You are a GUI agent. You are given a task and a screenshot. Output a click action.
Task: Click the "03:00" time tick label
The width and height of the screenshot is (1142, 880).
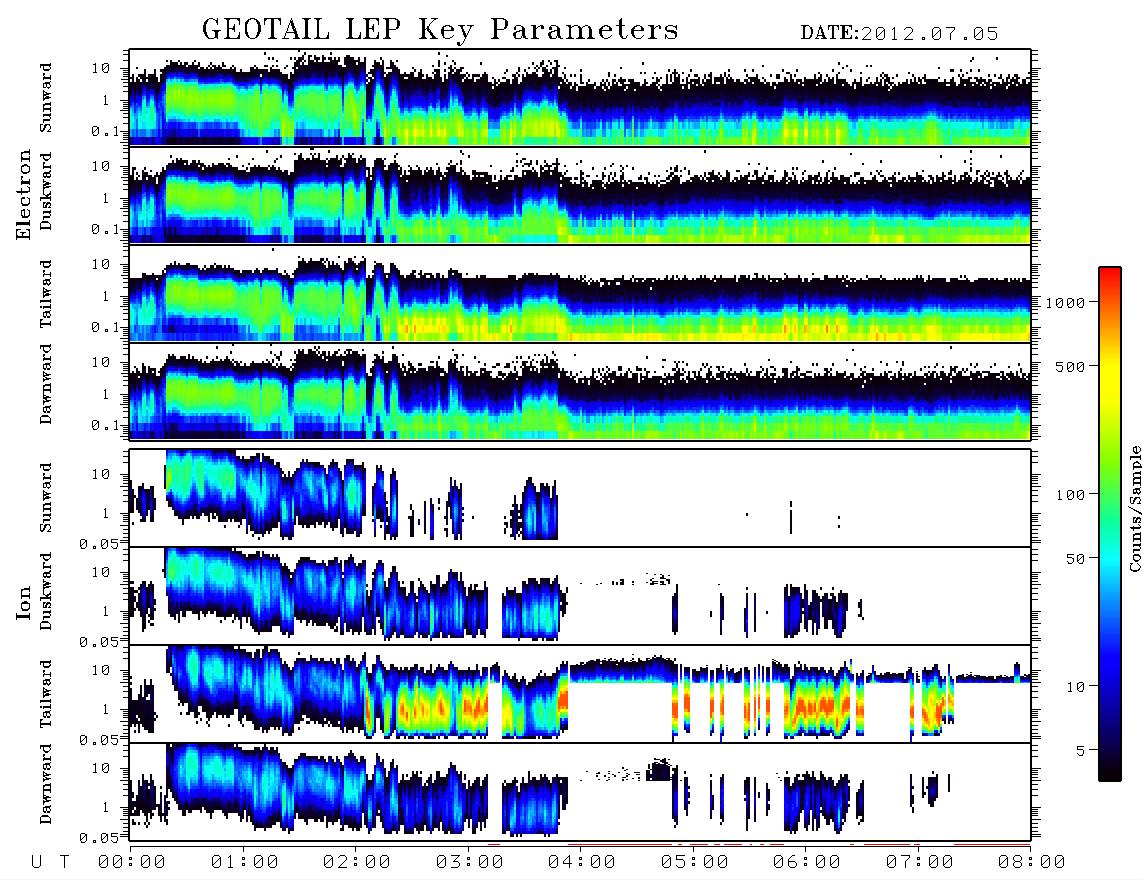click(470, 863)
